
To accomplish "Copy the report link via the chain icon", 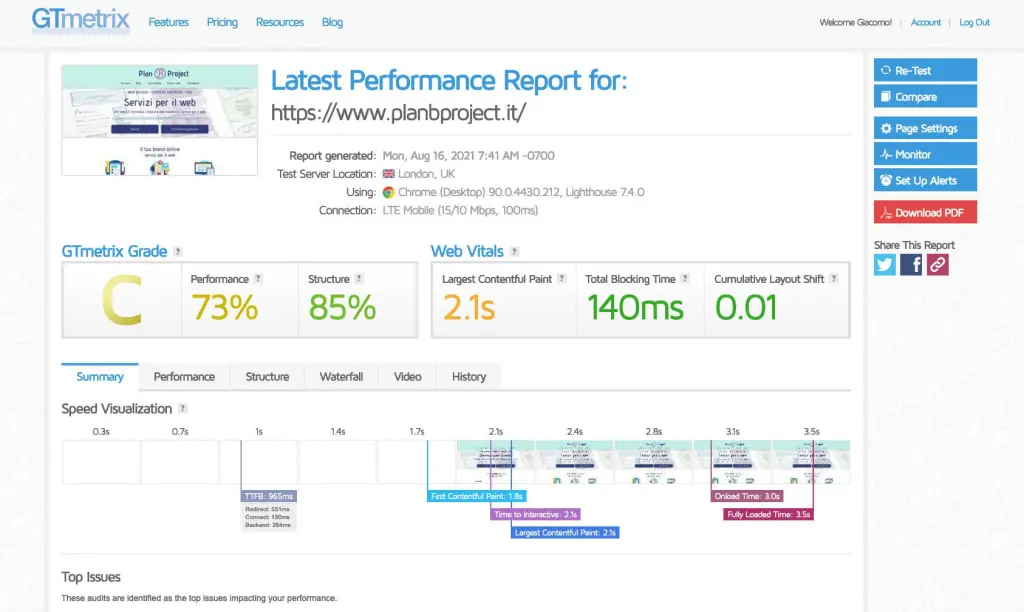I will tap(937, 265).
